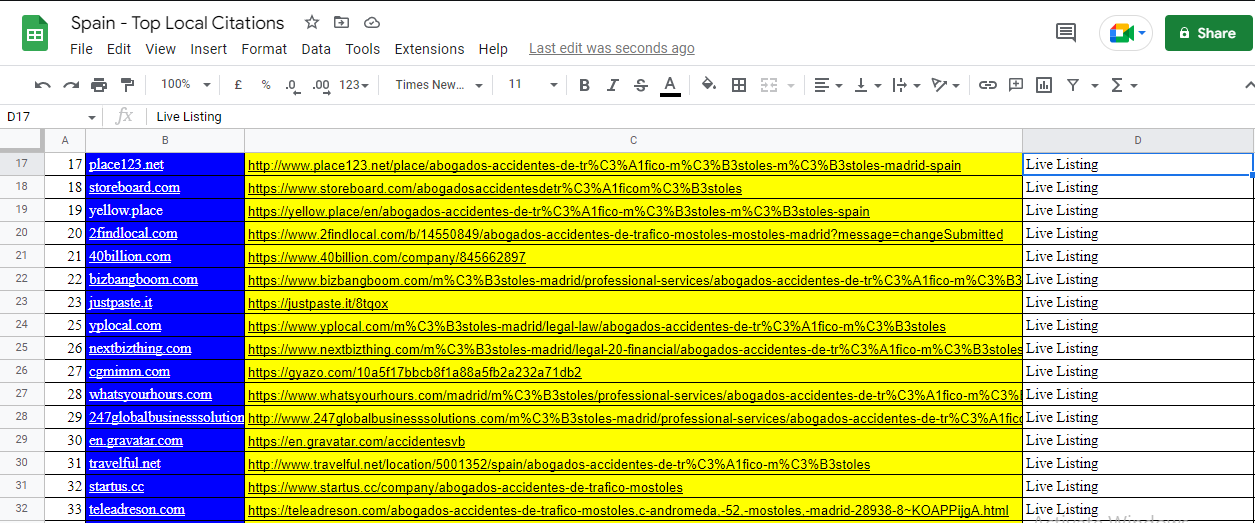Image resolution: width=1255 pixels, height=523 pixels.
Task: Open the Borders tool
Action: (x=739, y=85)
